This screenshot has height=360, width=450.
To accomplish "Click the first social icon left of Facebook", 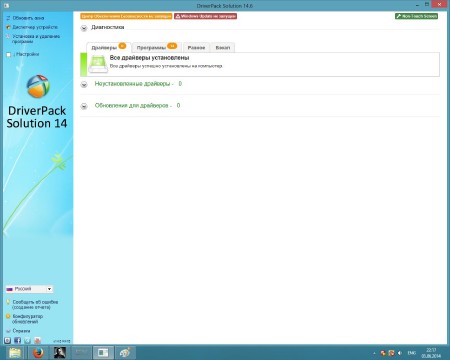I will [x=7, y=340].
